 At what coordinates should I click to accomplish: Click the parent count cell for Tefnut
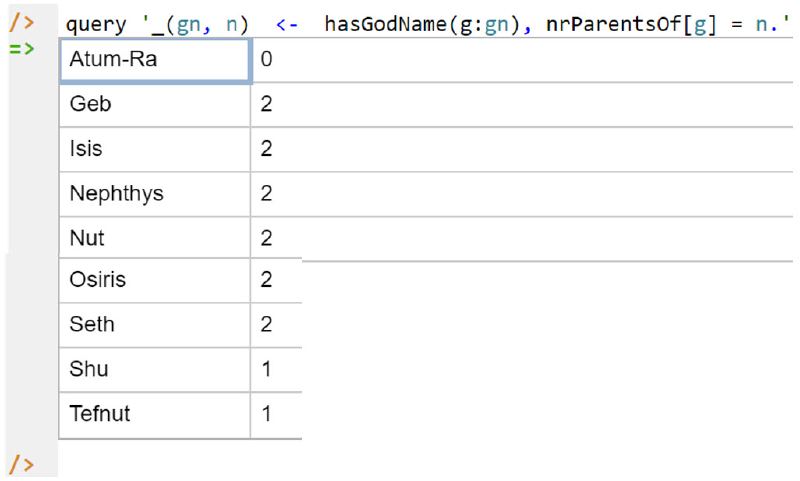pyautogui.click(x=277, y=415)
